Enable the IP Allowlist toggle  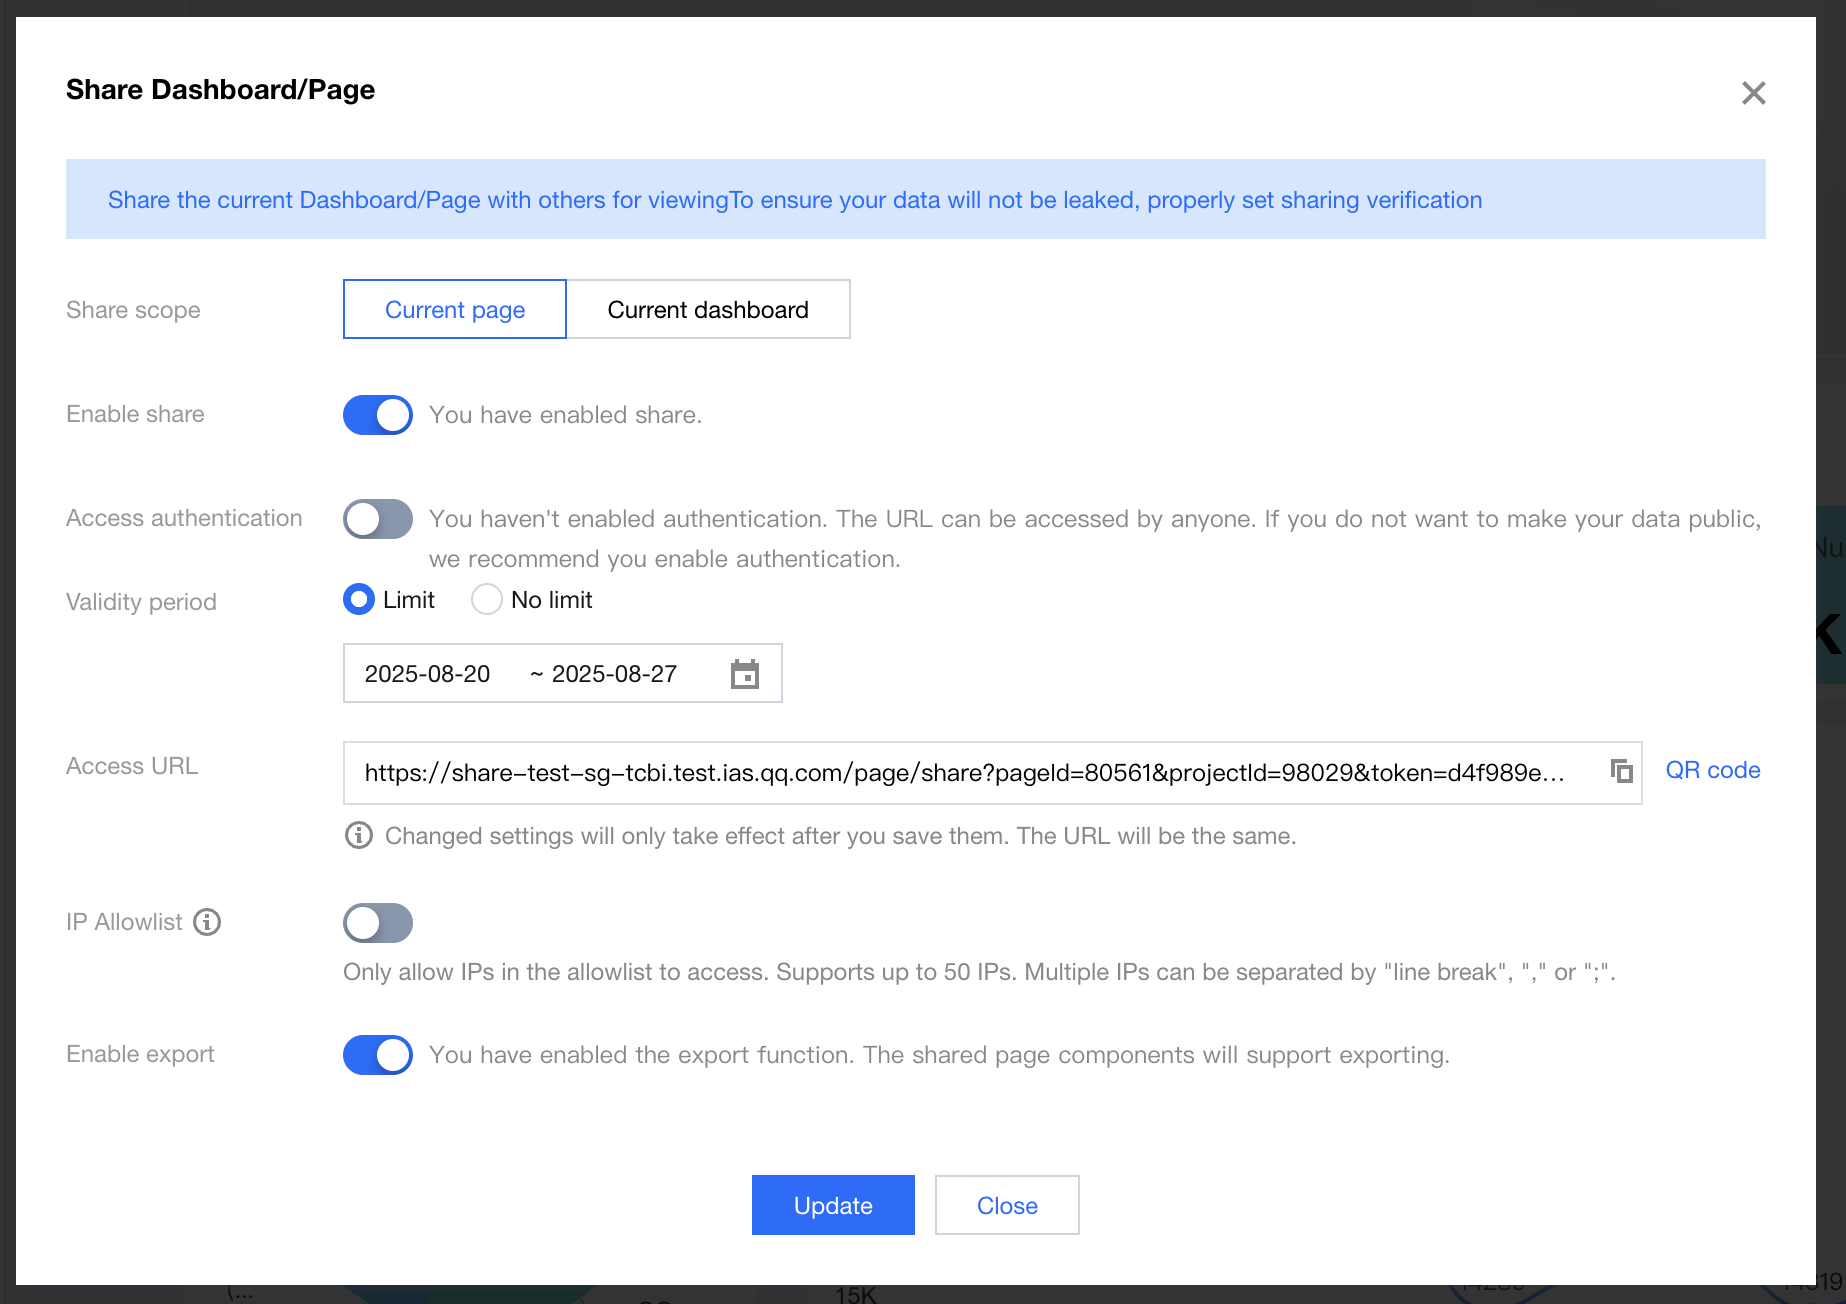click(x=378, y=923)
